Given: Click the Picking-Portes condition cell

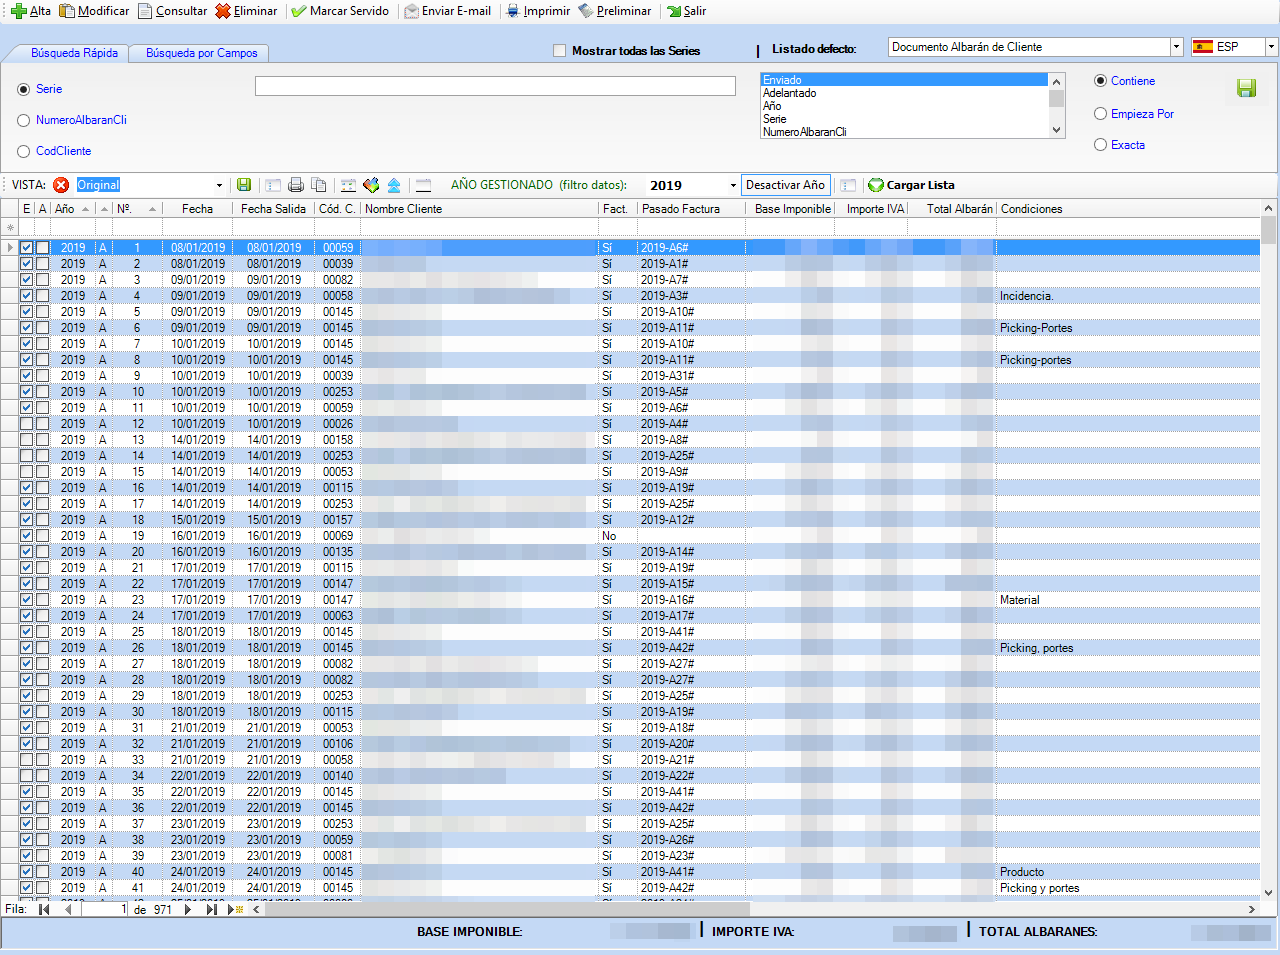Looking at the screenshot, I should point(1128,328).
